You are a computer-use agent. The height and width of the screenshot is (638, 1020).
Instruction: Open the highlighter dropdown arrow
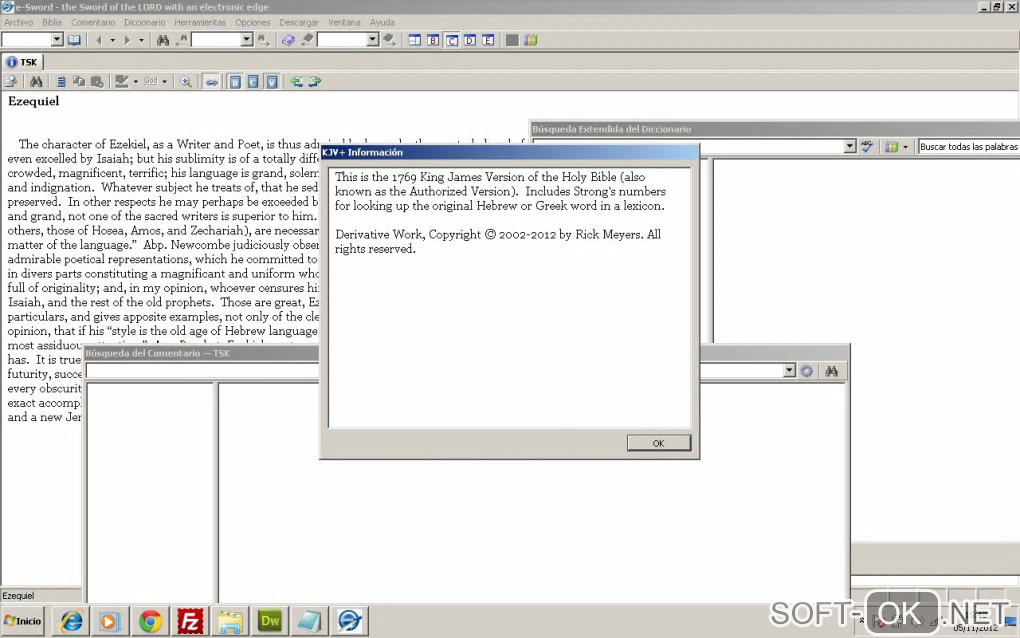tap(135, 81)
